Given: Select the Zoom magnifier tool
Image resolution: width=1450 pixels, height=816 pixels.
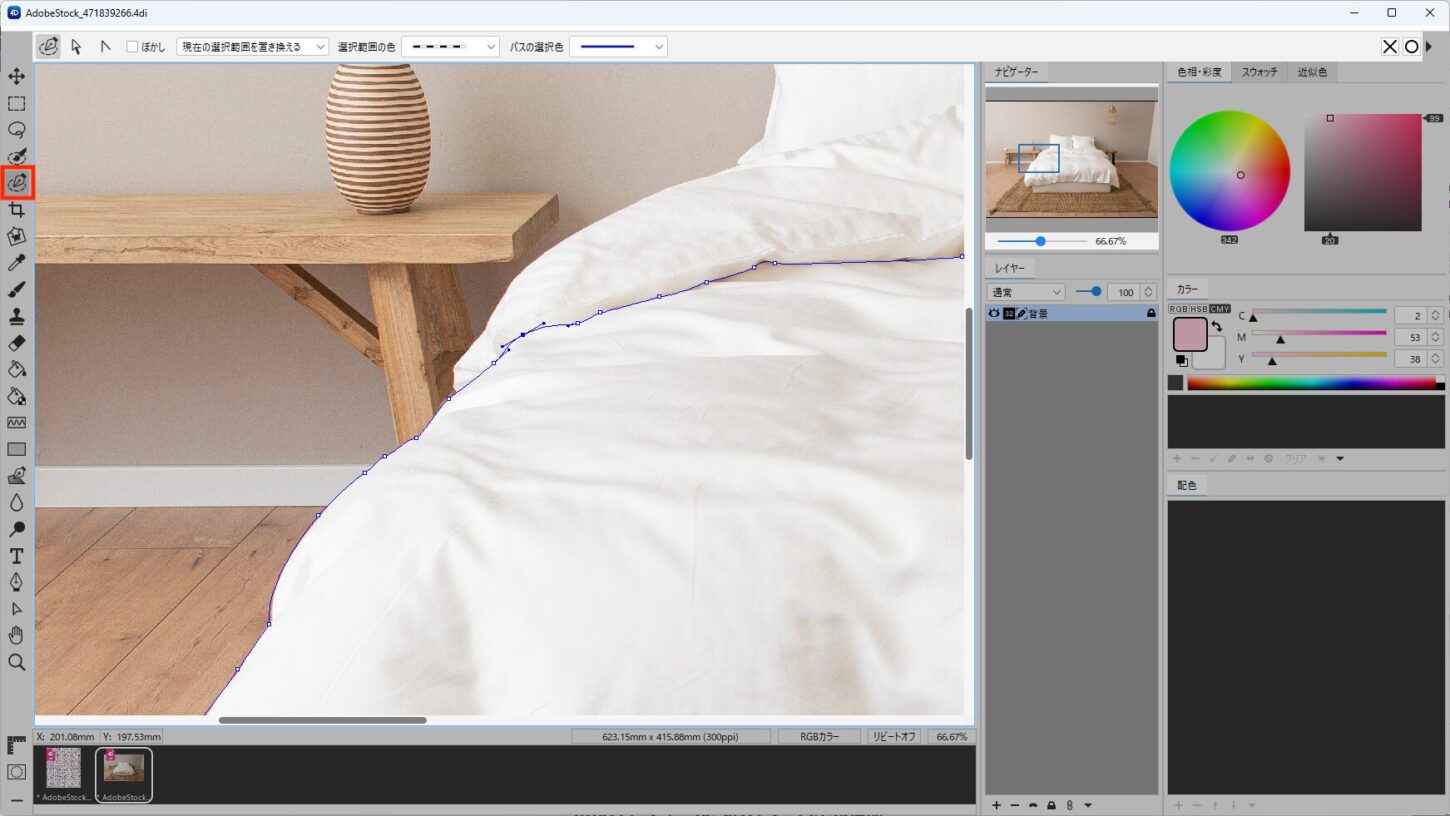Looking at the screenshot, I should point(17,662).
